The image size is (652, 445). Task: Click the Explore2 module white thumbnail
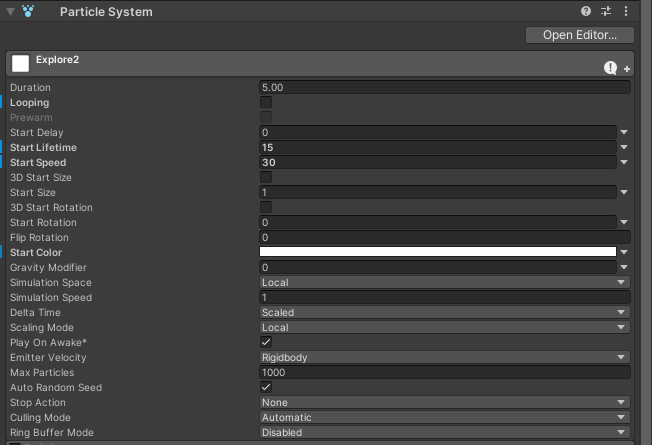tap(20, 63)
